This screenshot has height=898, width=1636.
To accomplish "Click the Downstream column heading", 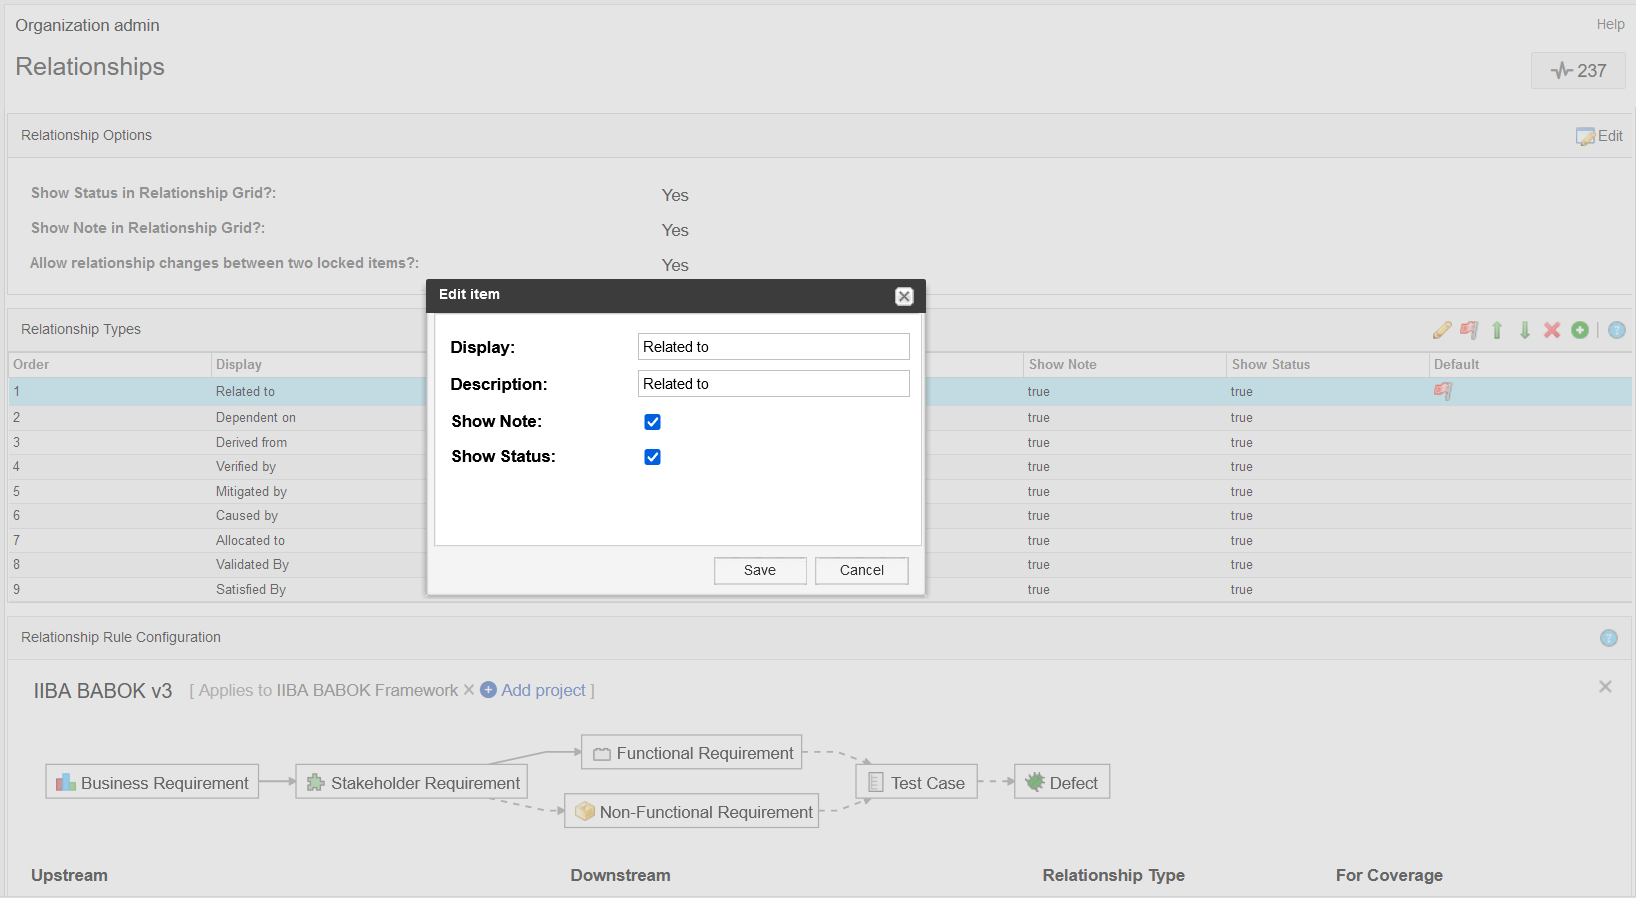I will pyautogui.click(x=620, y=875).
